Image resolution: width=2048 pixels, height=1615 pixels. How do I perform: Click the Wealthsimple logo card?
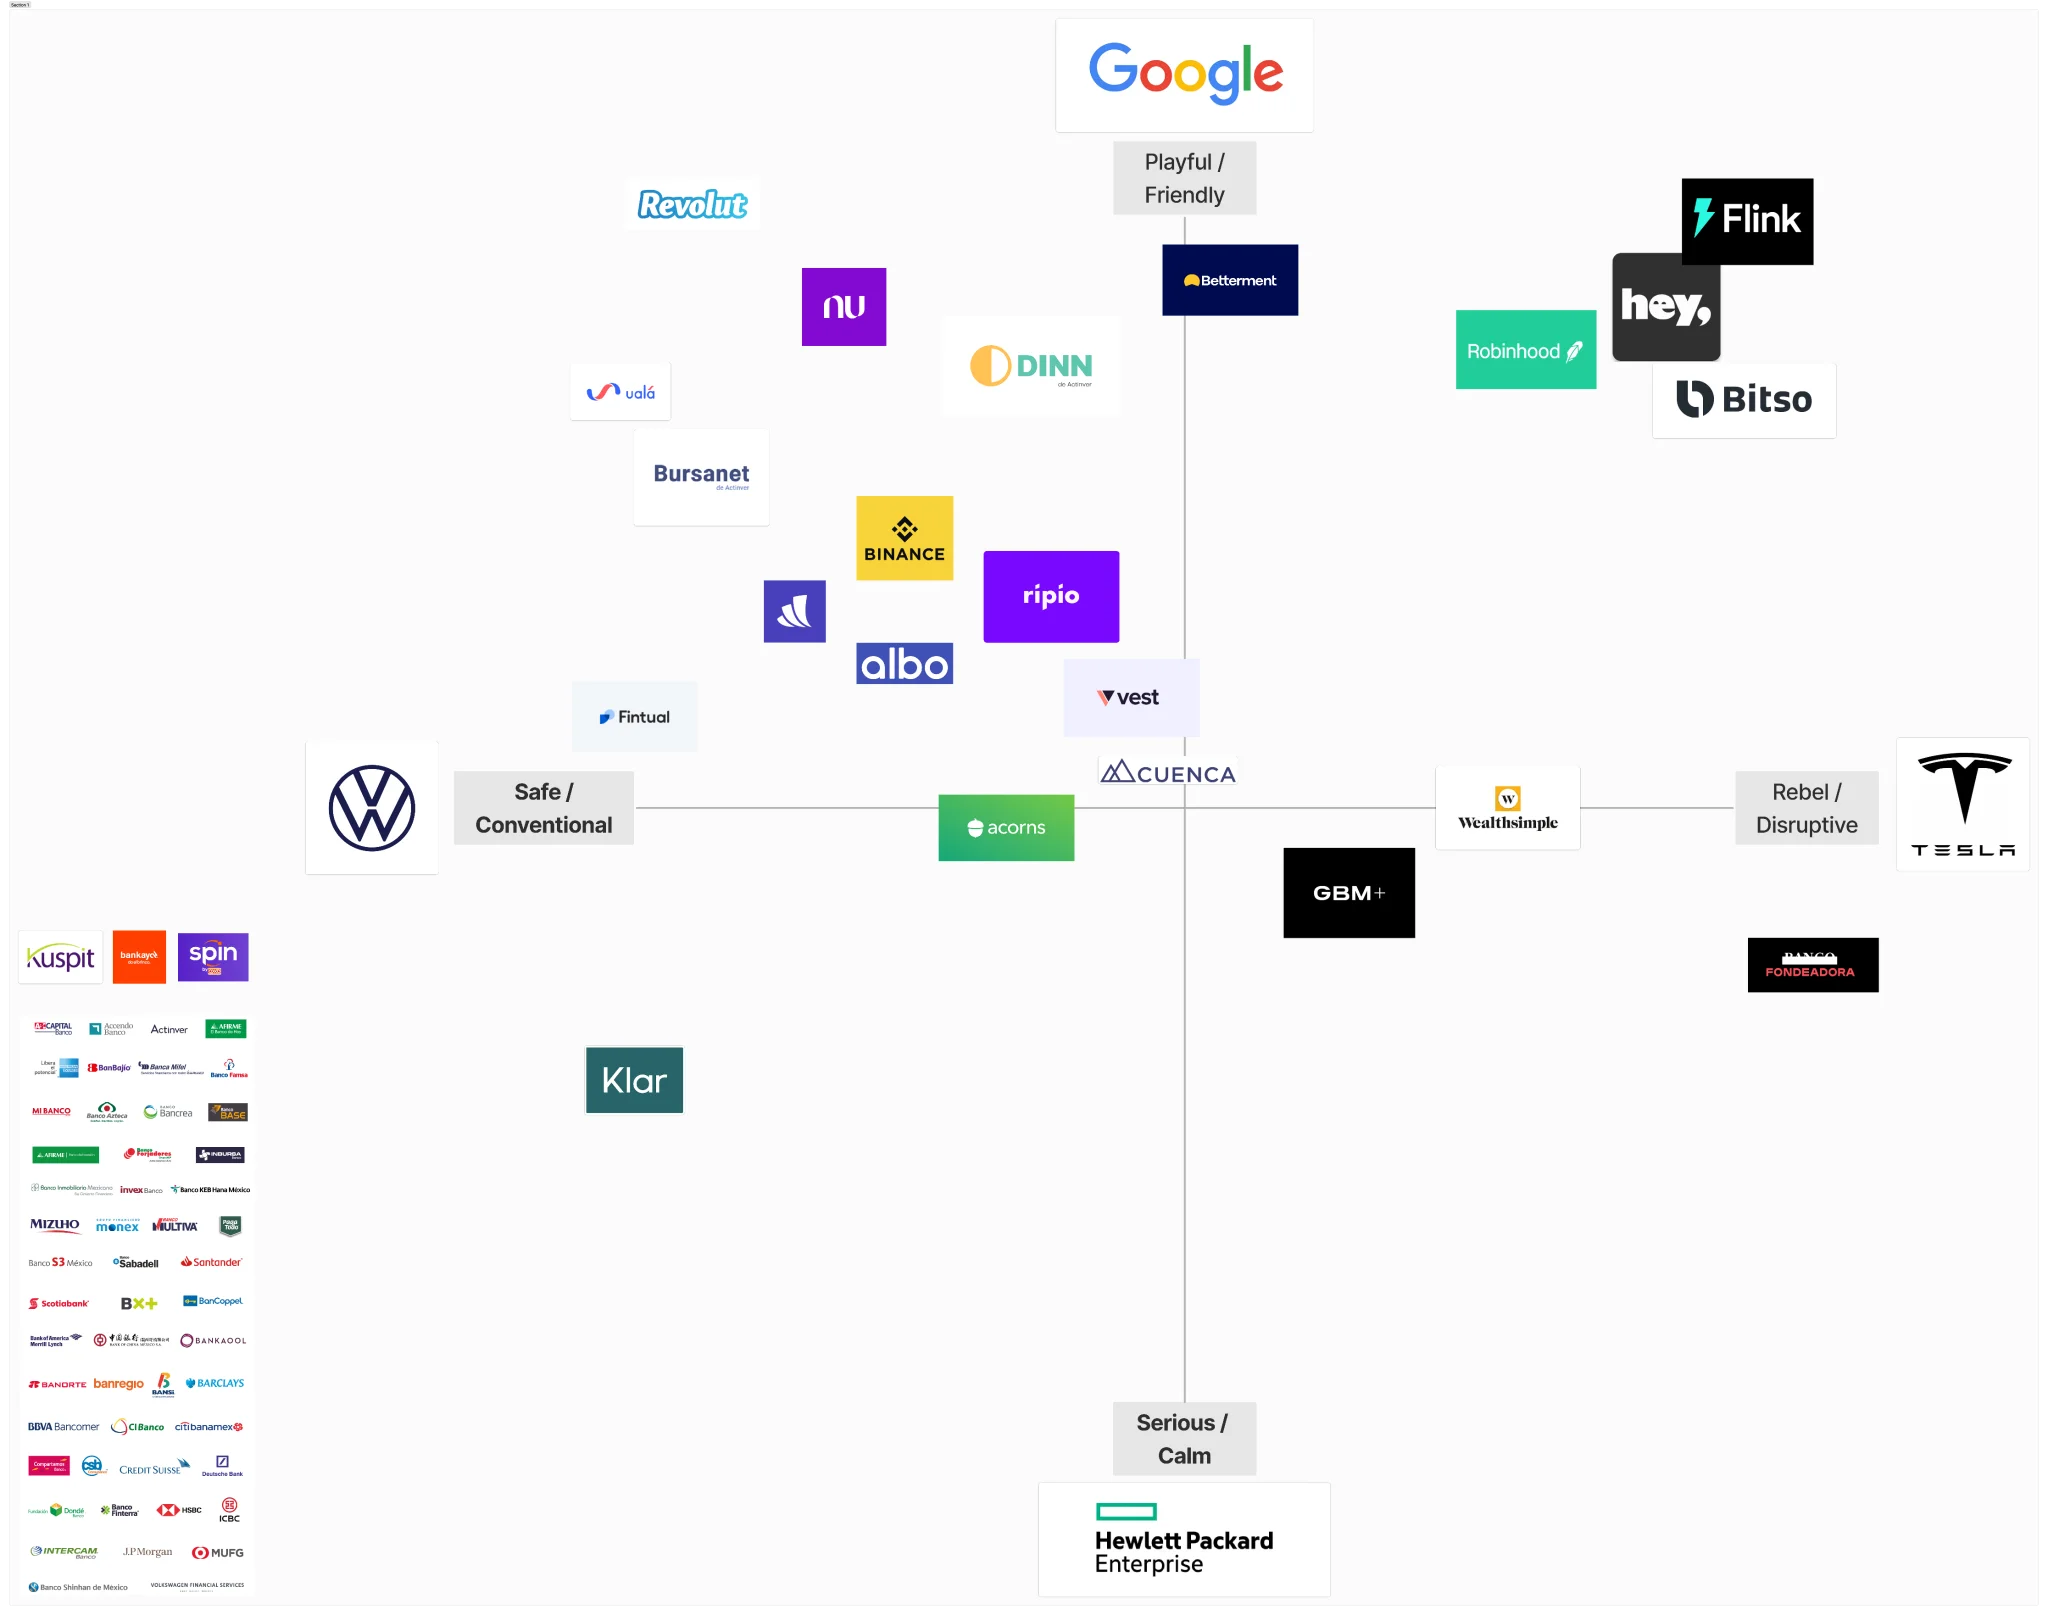click(x=1507, y=808)
